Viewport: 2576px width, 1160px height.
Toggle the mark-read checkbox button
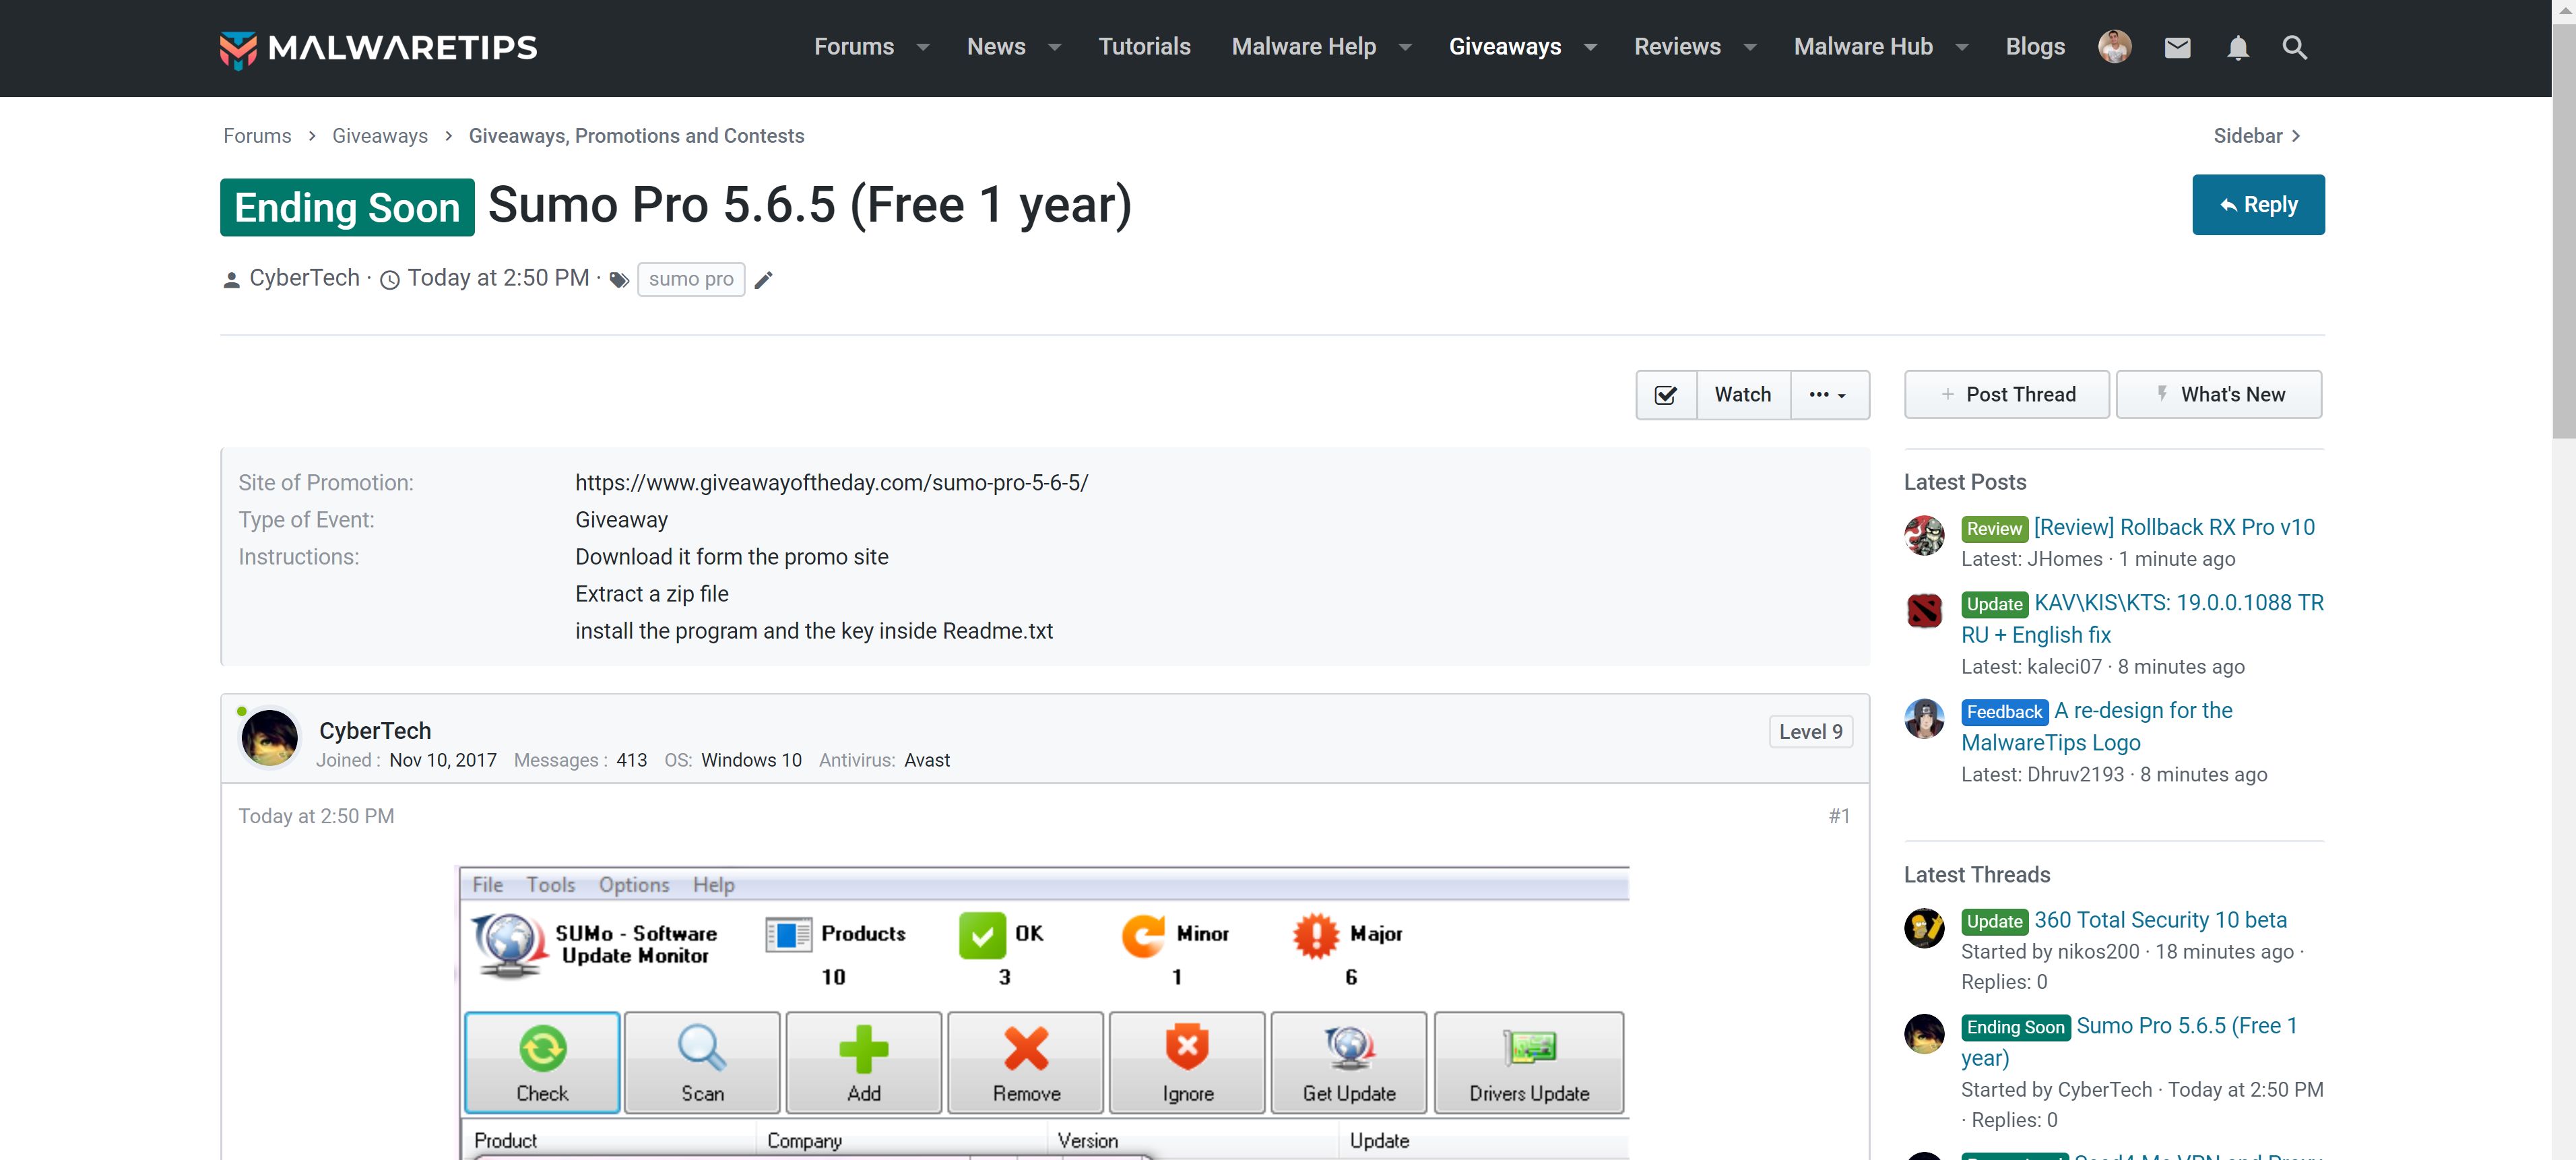tap(1666, 395)
